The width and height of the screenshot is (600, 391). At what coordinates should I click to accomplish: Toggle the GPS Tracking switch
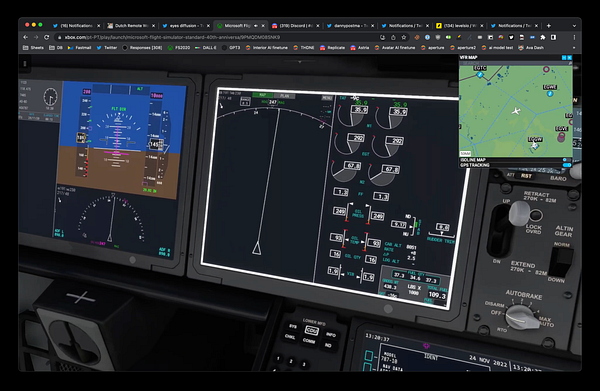click(x=567, y=165)
